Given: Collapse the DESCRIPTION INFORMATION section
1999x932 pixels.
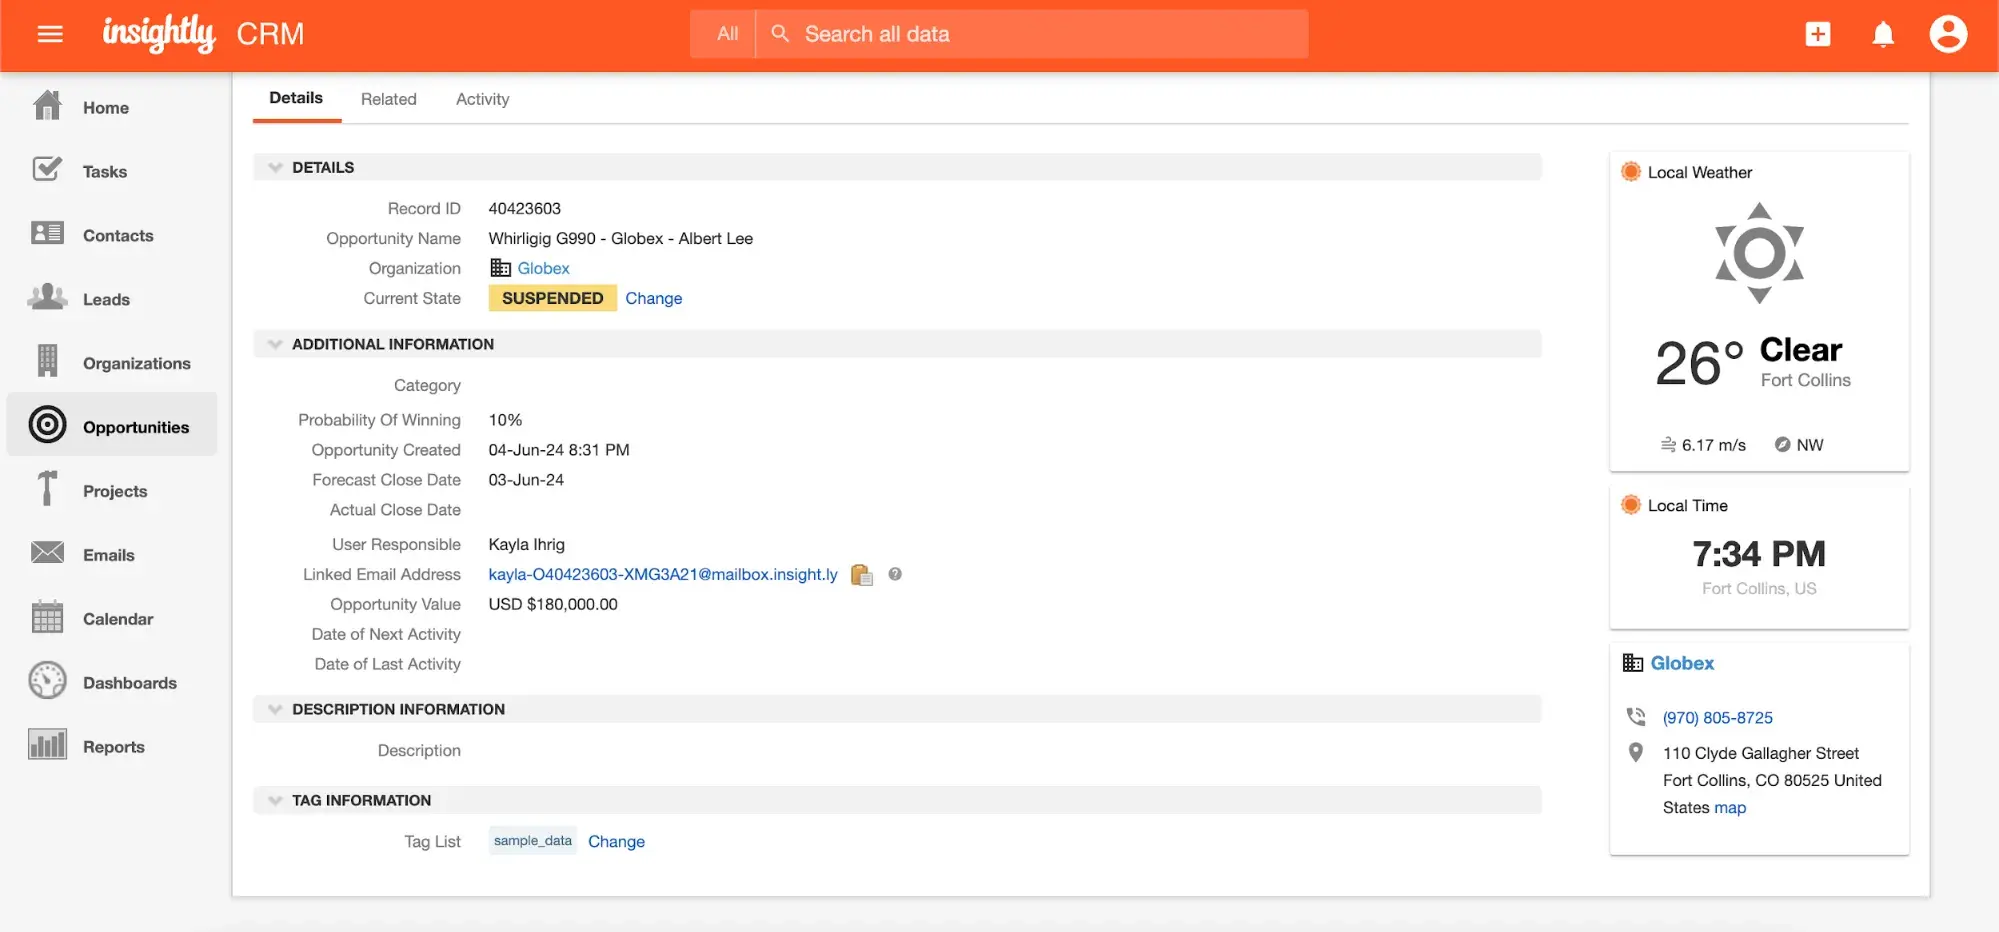Looking at the screenshot, I should click(x=275, y=709).
